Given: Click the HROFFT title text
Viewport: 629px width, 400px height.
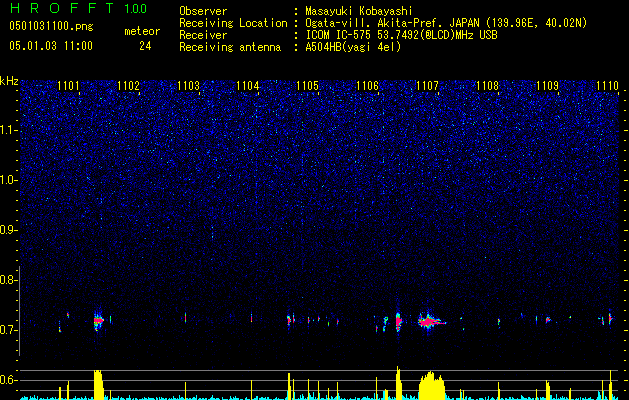Looking at the screenshot, I should coord(61,8).
